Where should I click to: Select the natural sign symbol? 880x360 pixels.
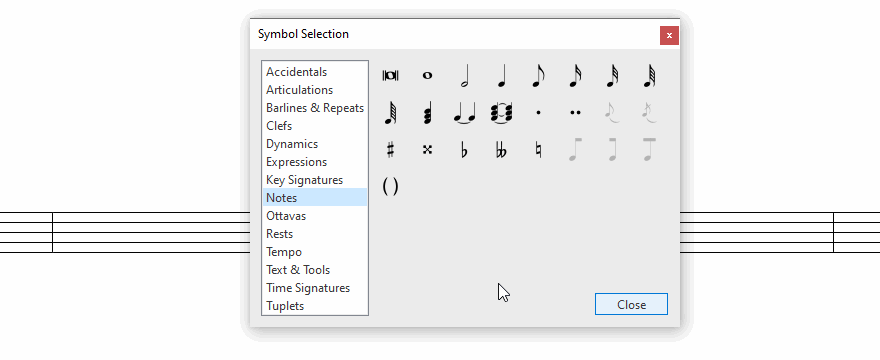[538, 150]
